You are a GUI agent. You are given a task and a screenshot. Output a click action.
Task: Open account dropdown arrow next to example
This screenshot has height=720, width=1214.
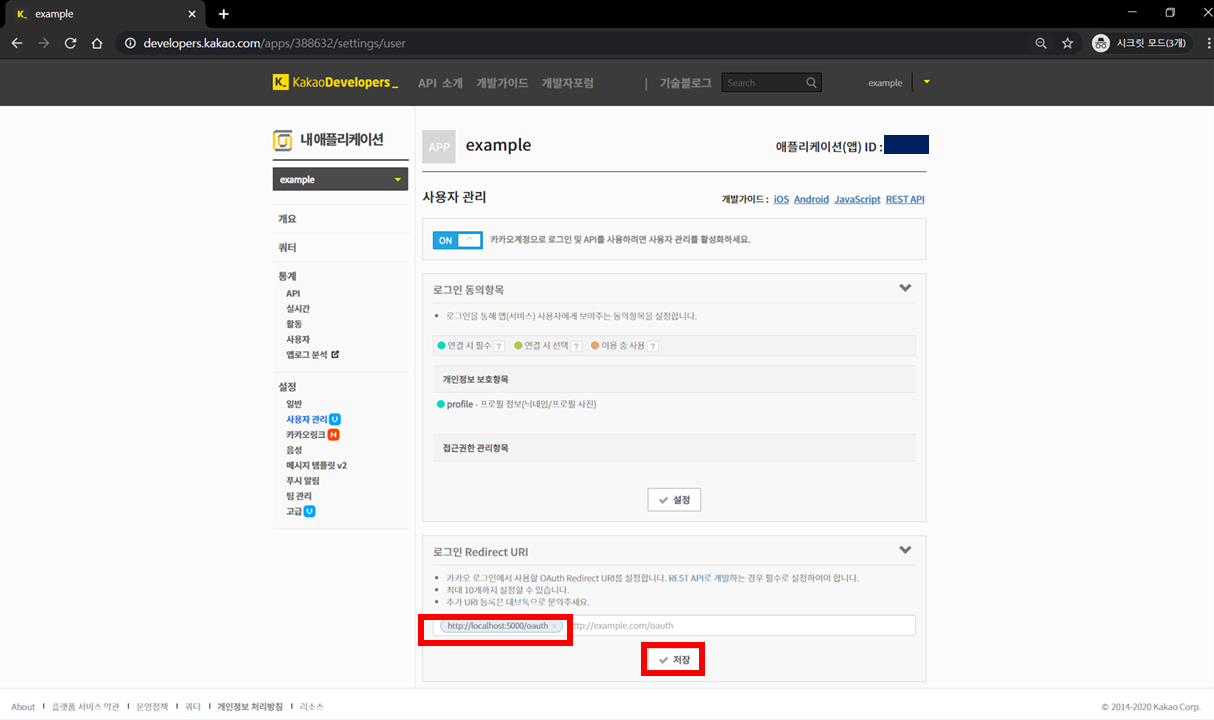tap(927, 82)
